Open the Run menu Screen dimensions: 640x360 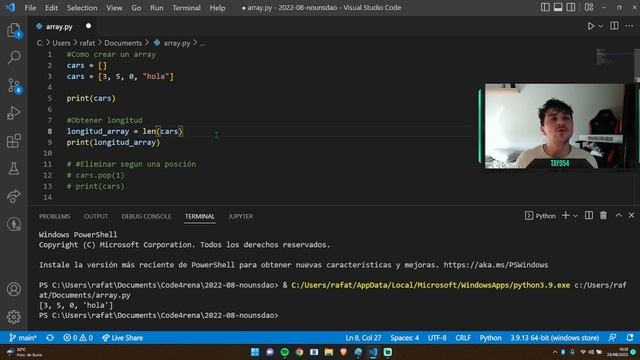click(156, 8)
